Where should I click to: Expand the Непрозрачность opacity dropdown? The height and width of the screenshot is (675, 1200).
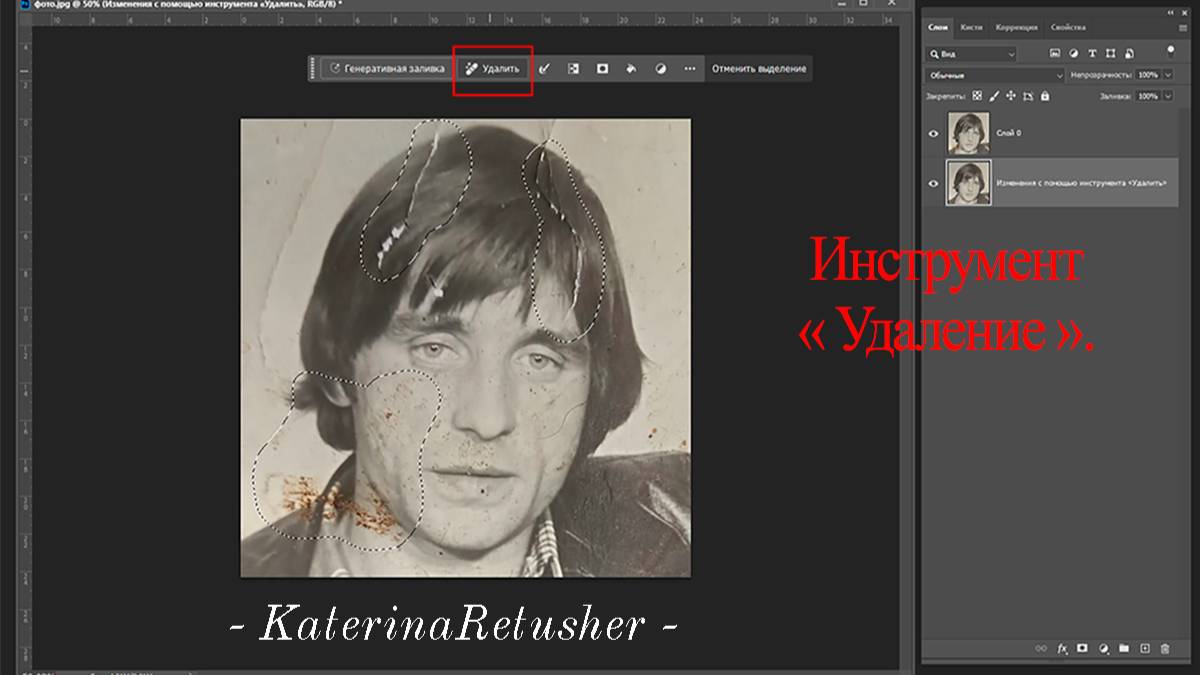pos(1167,75)
